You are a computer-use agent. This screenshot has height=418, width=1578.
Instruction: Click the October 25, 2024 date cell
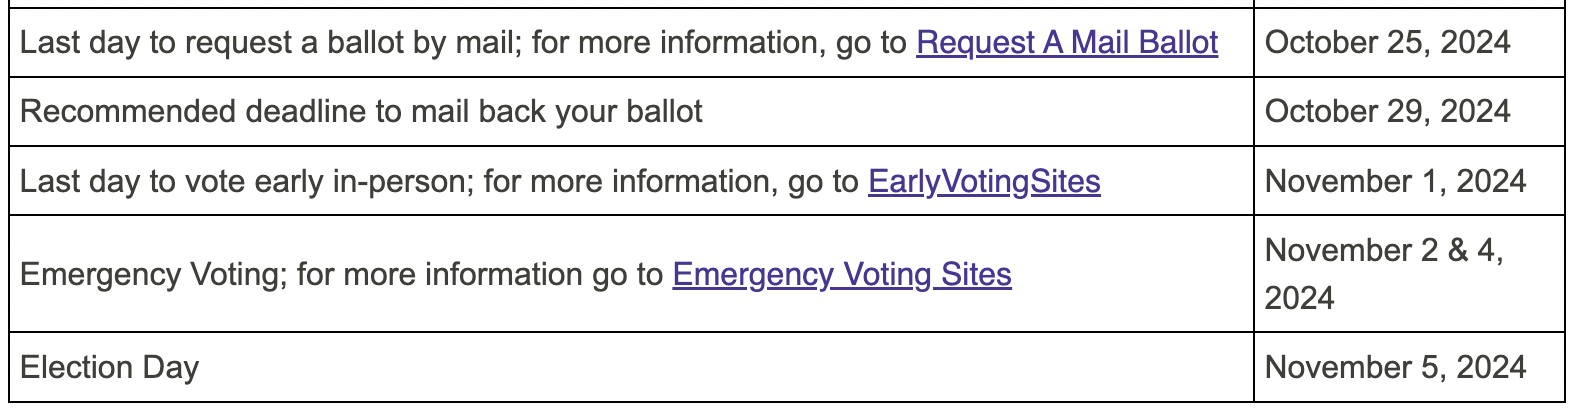tap(1409, 42)
